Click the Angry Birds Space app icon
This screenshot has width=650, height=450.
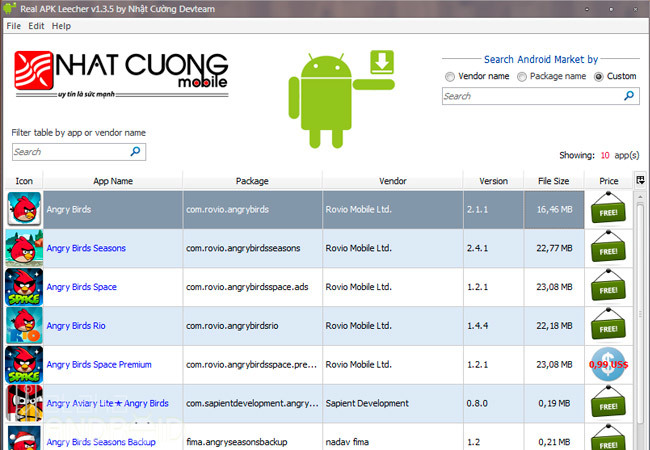click(24, 287)
